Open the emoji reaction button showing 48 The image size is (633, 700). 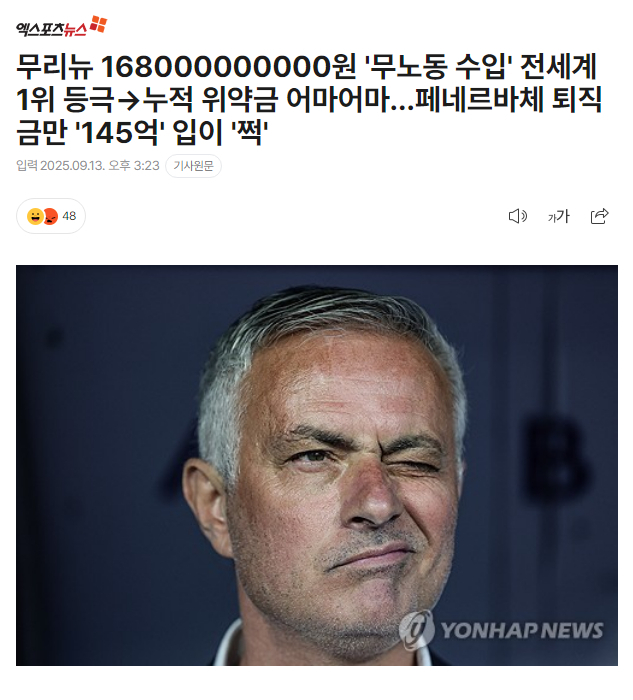coord(51,216)
